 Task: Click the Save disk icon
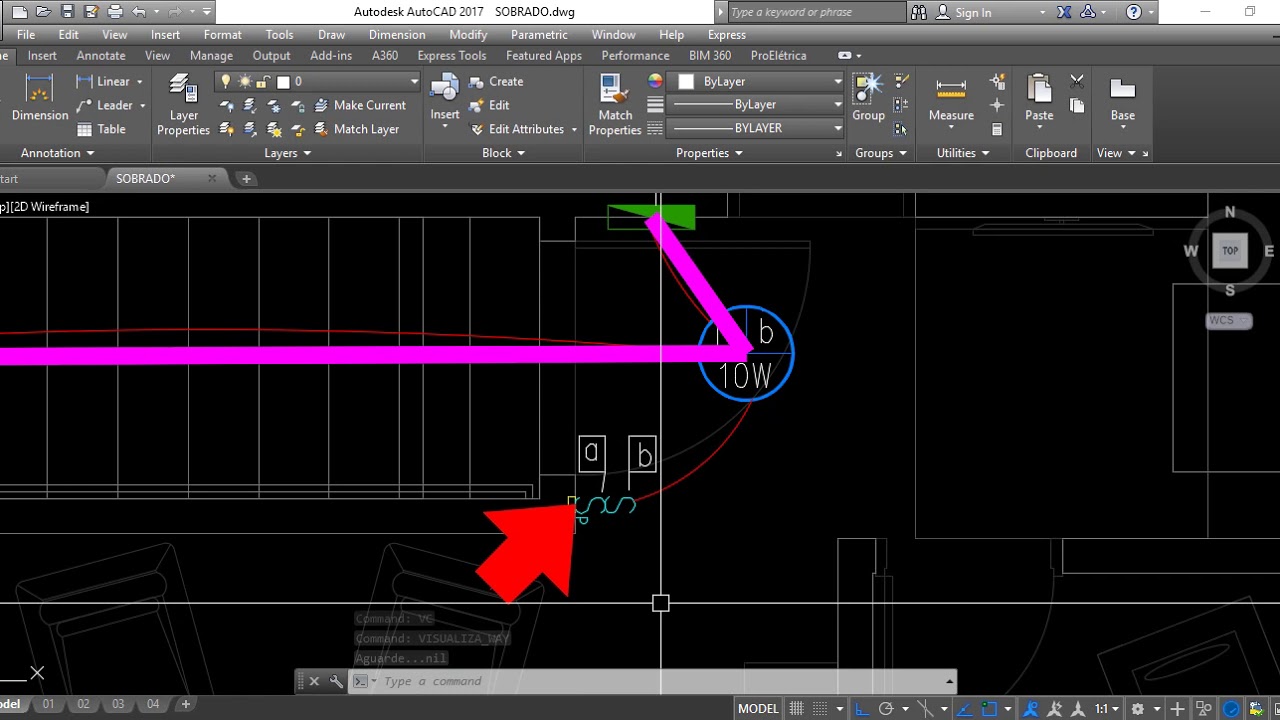[67, 12]
